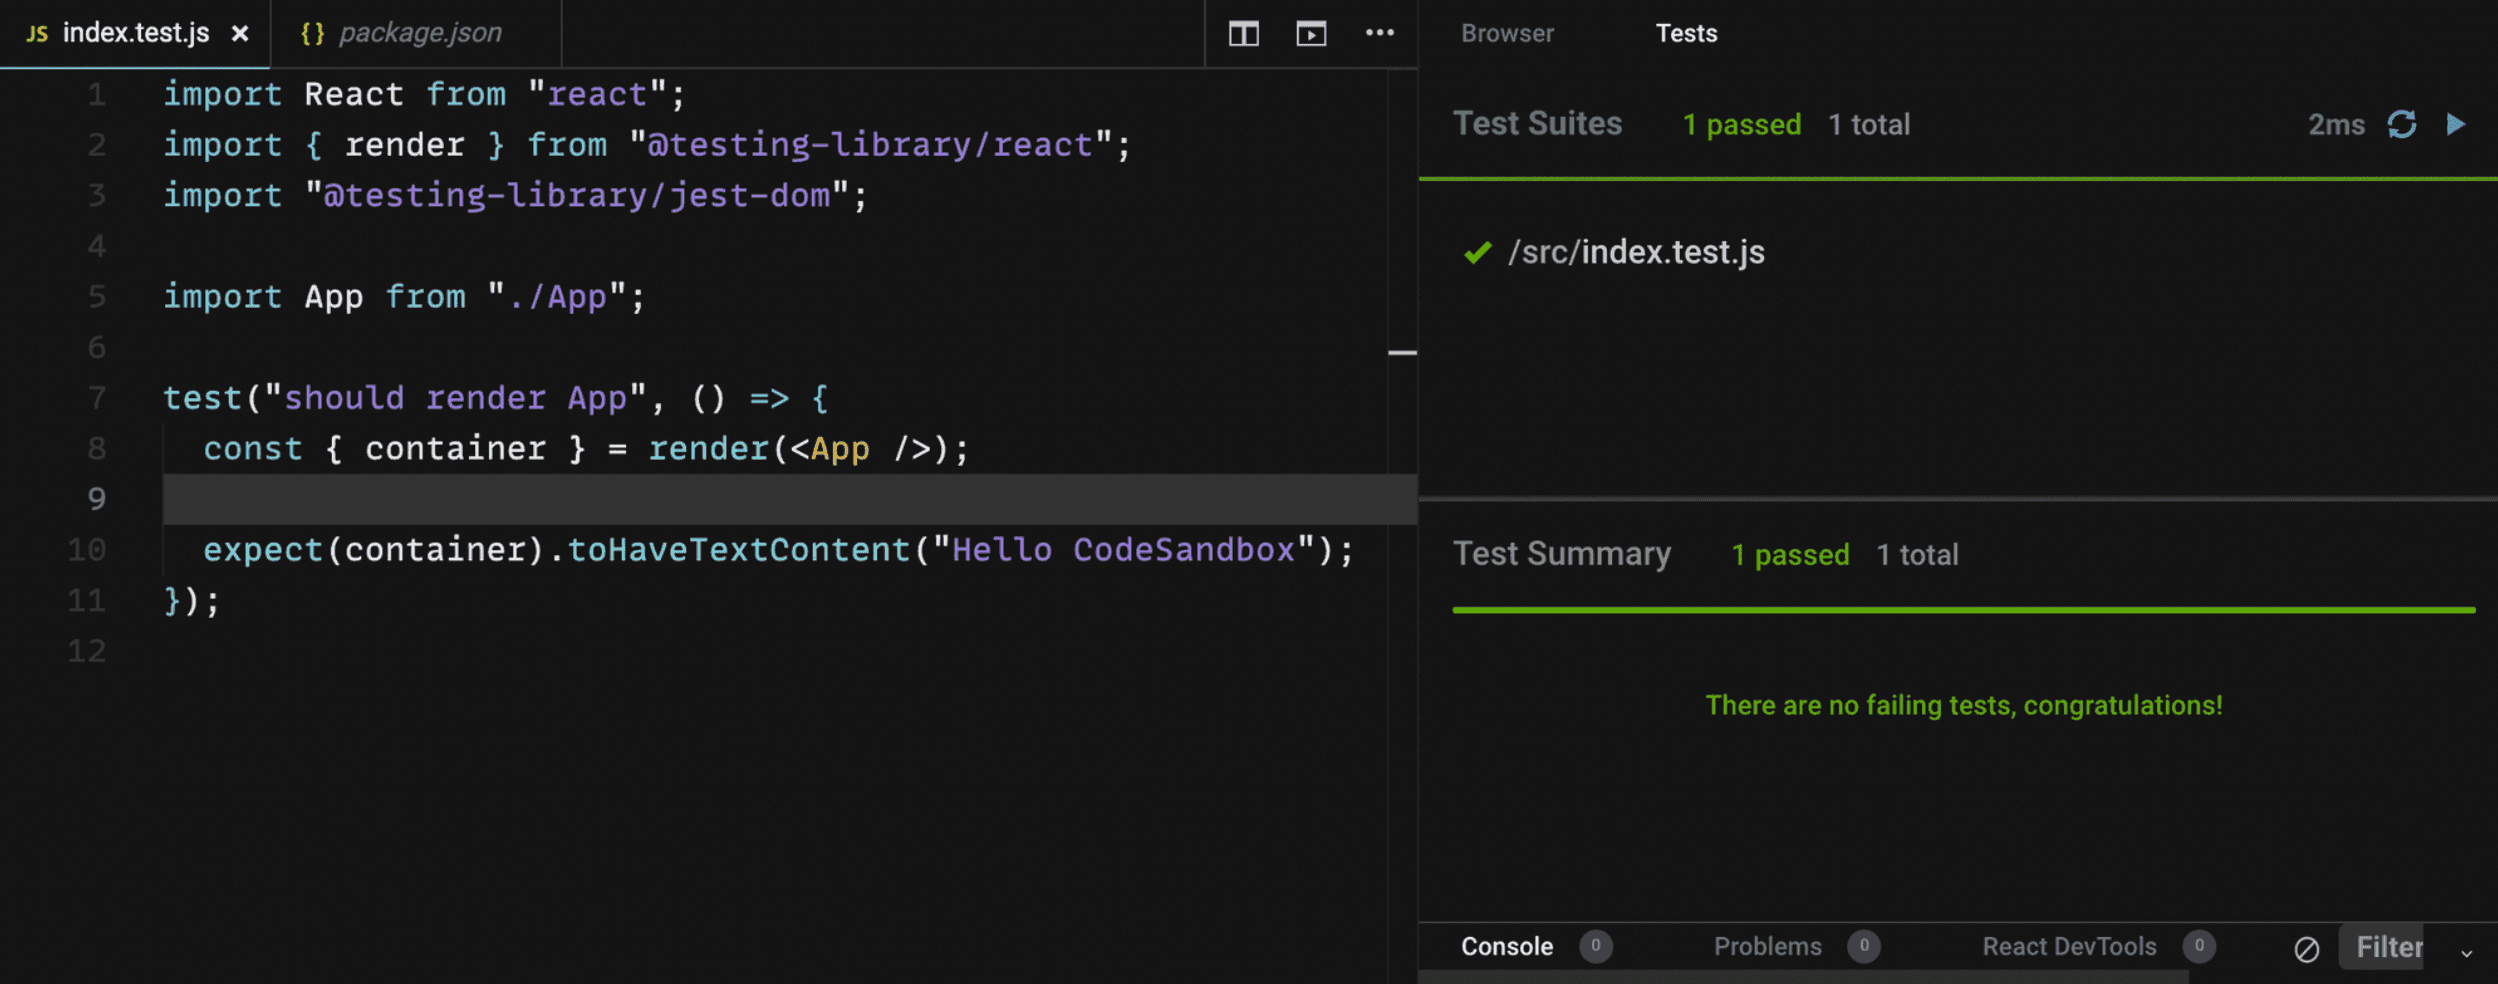Open the package.json tab
The height and width of the screenshot is (984, 2498).
click(x=417, y=33)
